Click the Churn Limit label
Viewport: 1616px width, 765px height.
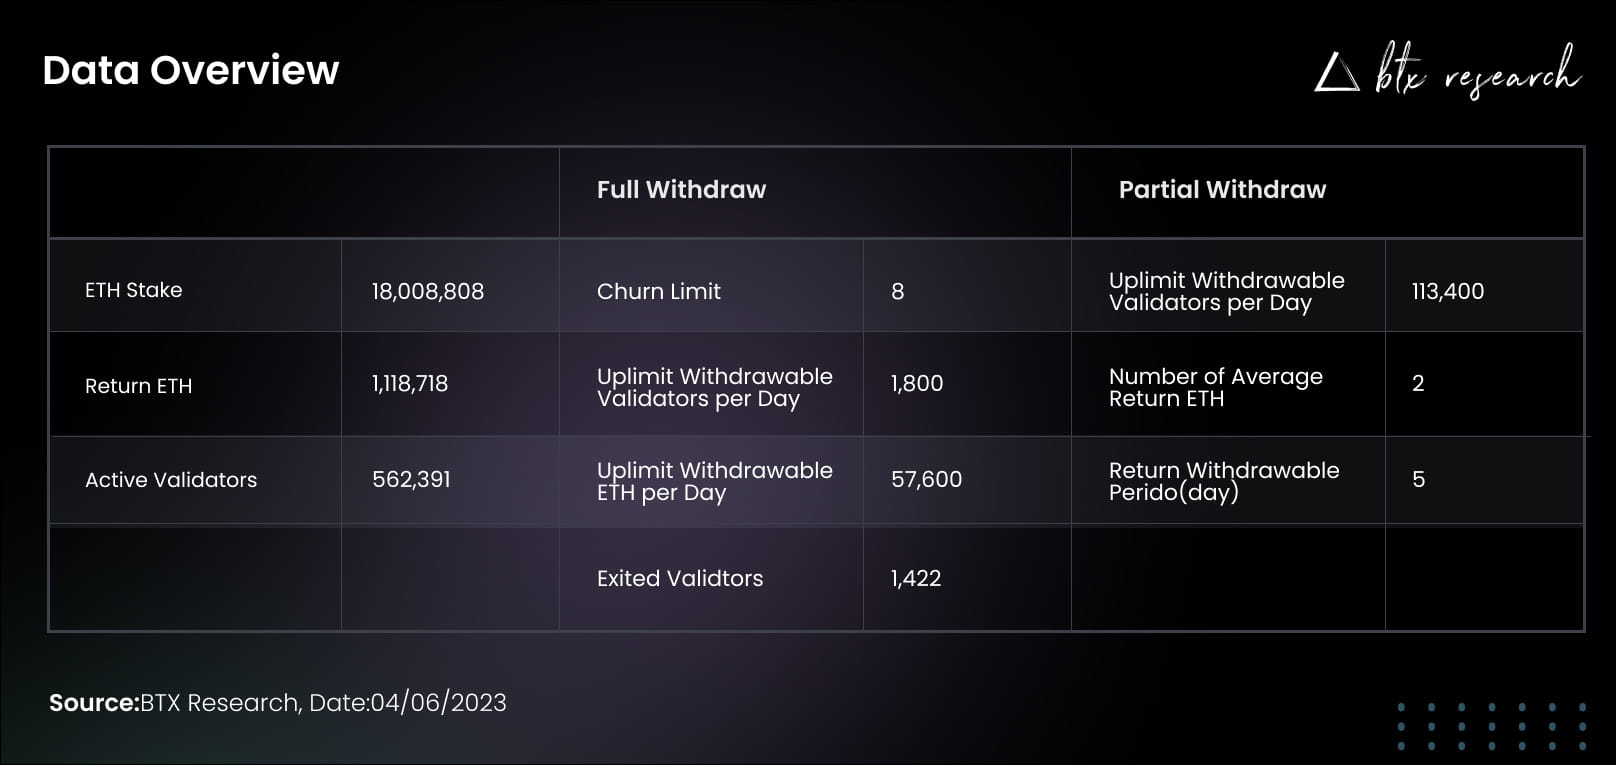coord(658,291)
